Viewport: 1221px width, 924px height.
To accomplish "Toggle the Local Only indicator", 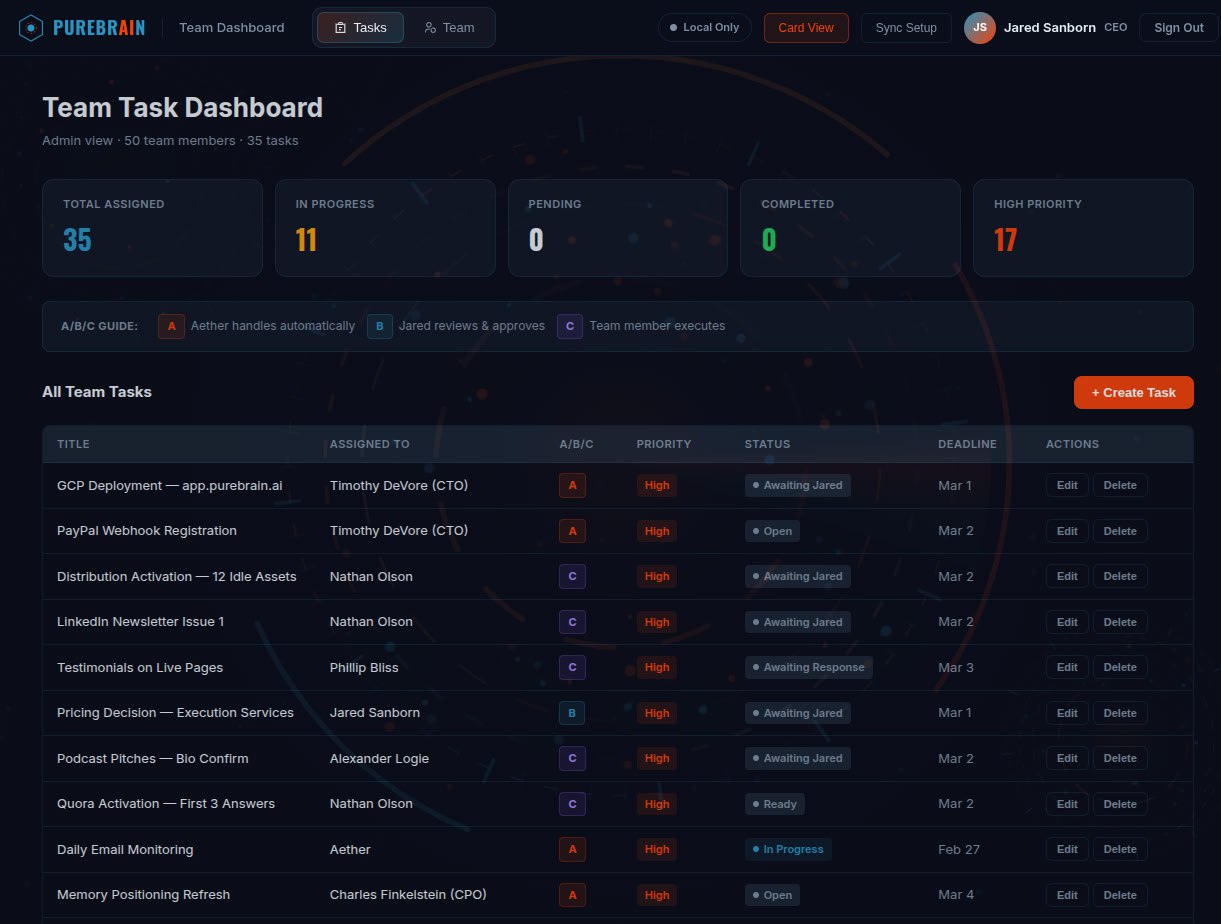I will pos(704,27).
